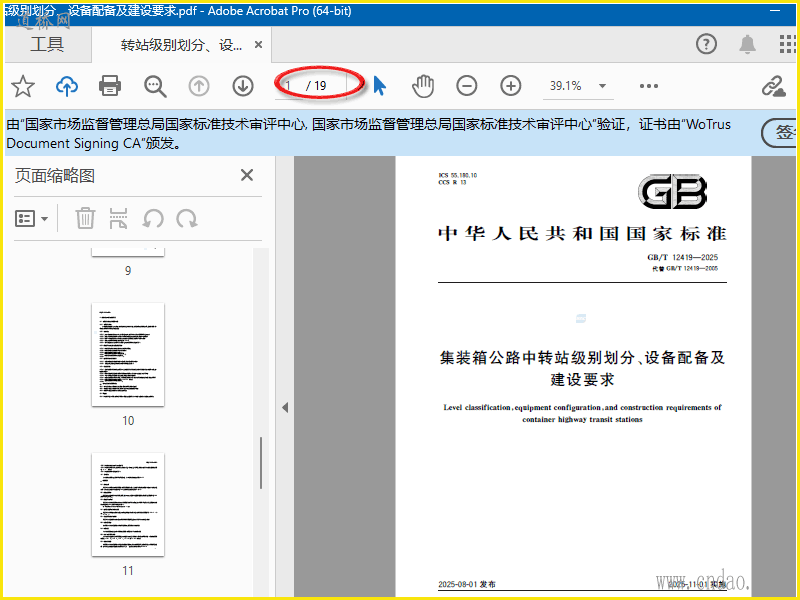Print the document
800x600 pixels.
tap(110, 86)
